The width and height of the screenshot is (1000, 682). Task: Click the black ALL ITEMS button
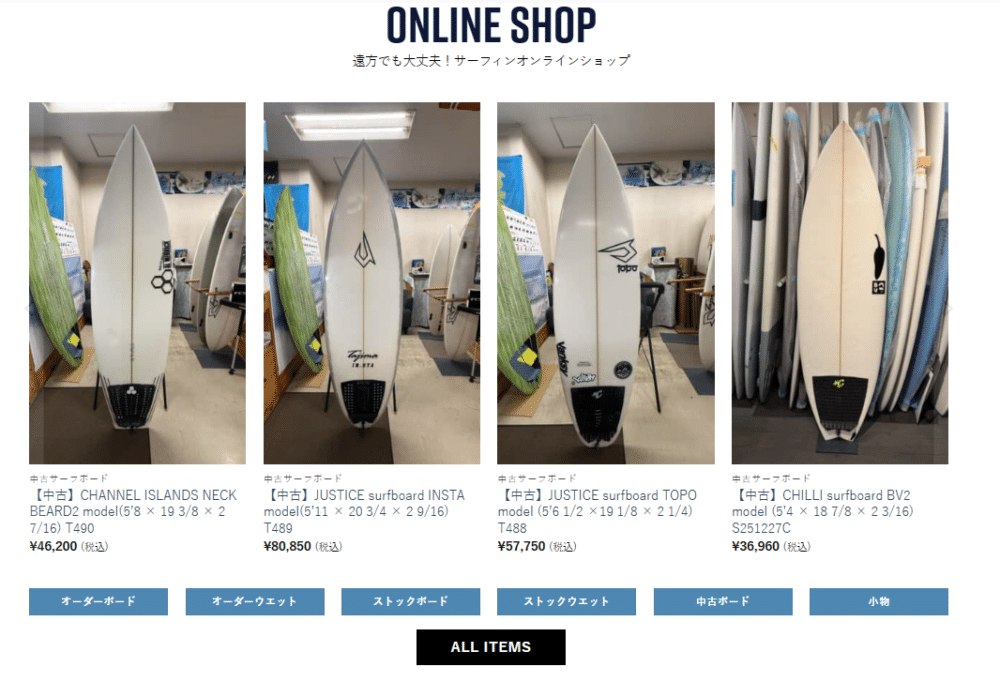(491, 647)
